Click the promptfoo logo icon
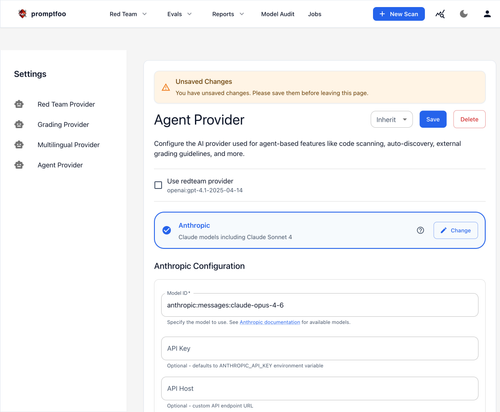500x412 pixels. (x=22, y=14)
